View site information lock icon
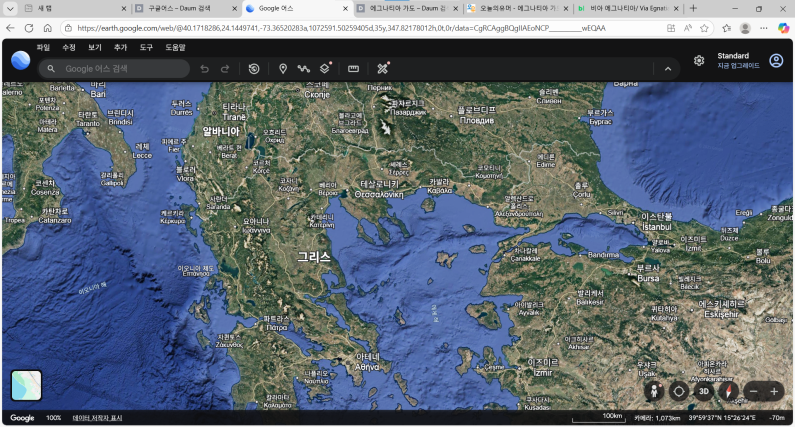795x427 pixels. pyautogui.click(x=68, y=28)
